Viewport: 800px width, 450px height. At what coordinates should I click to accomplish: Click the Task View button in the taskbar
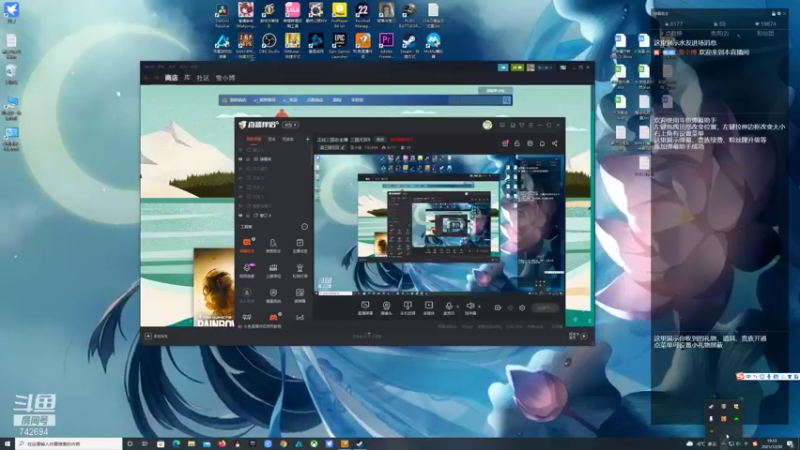click(145, 444)
